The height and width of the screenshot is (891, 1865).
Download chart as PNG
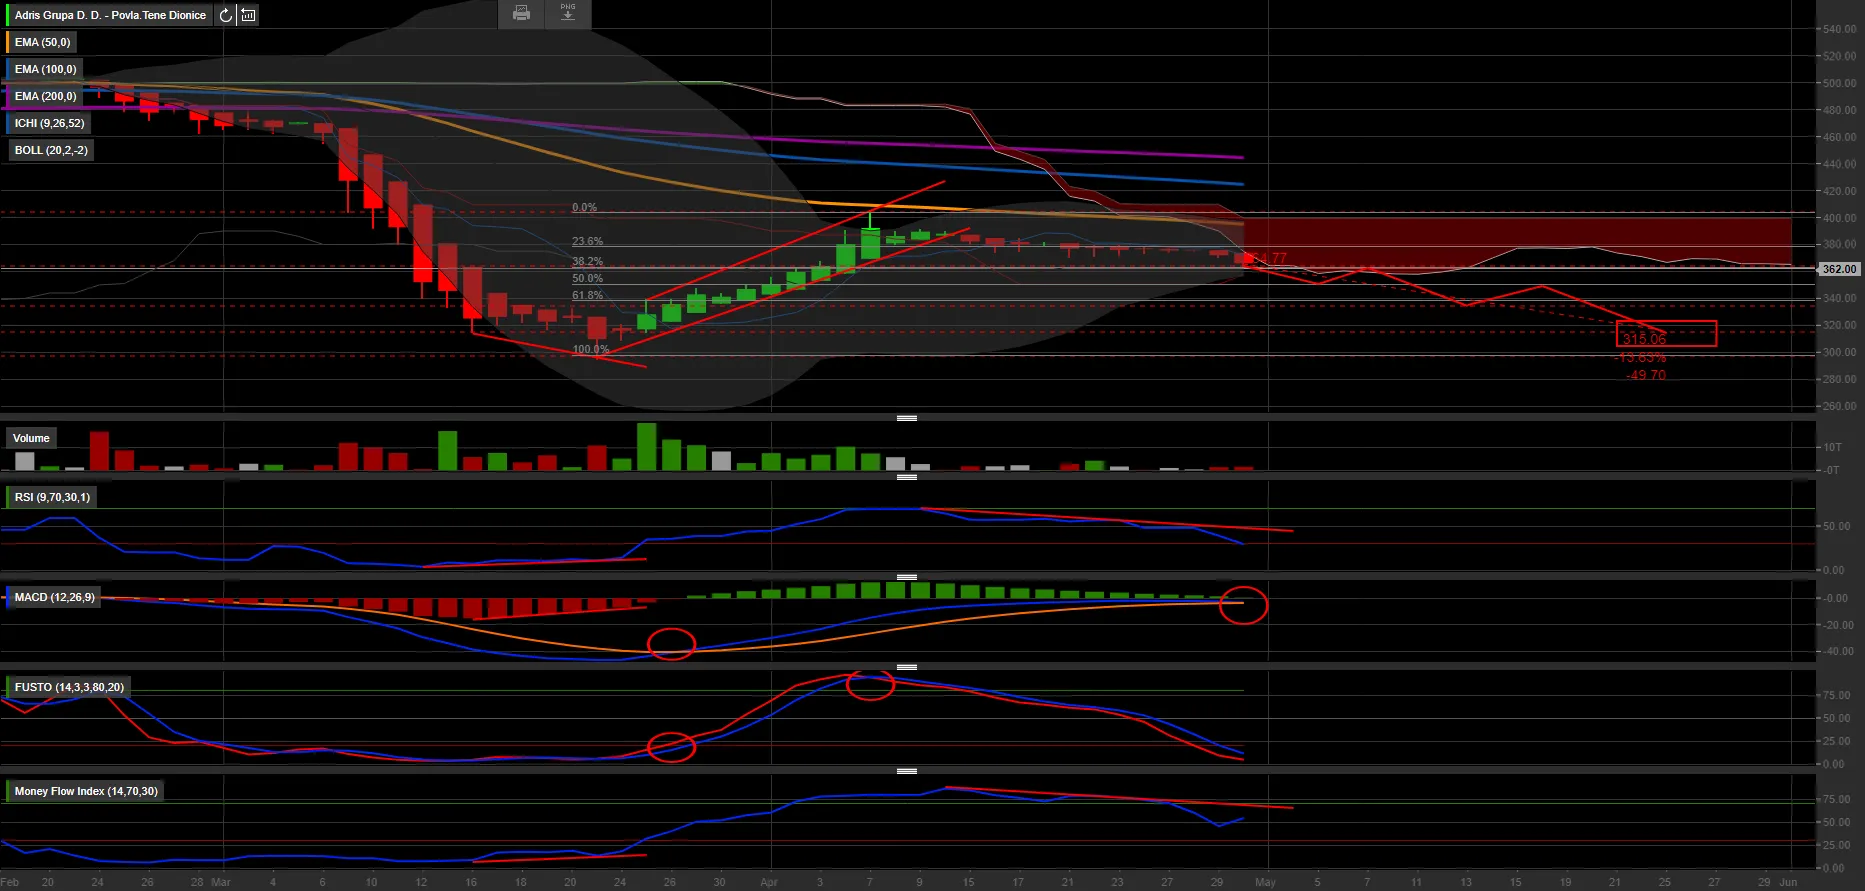point(568,13)
